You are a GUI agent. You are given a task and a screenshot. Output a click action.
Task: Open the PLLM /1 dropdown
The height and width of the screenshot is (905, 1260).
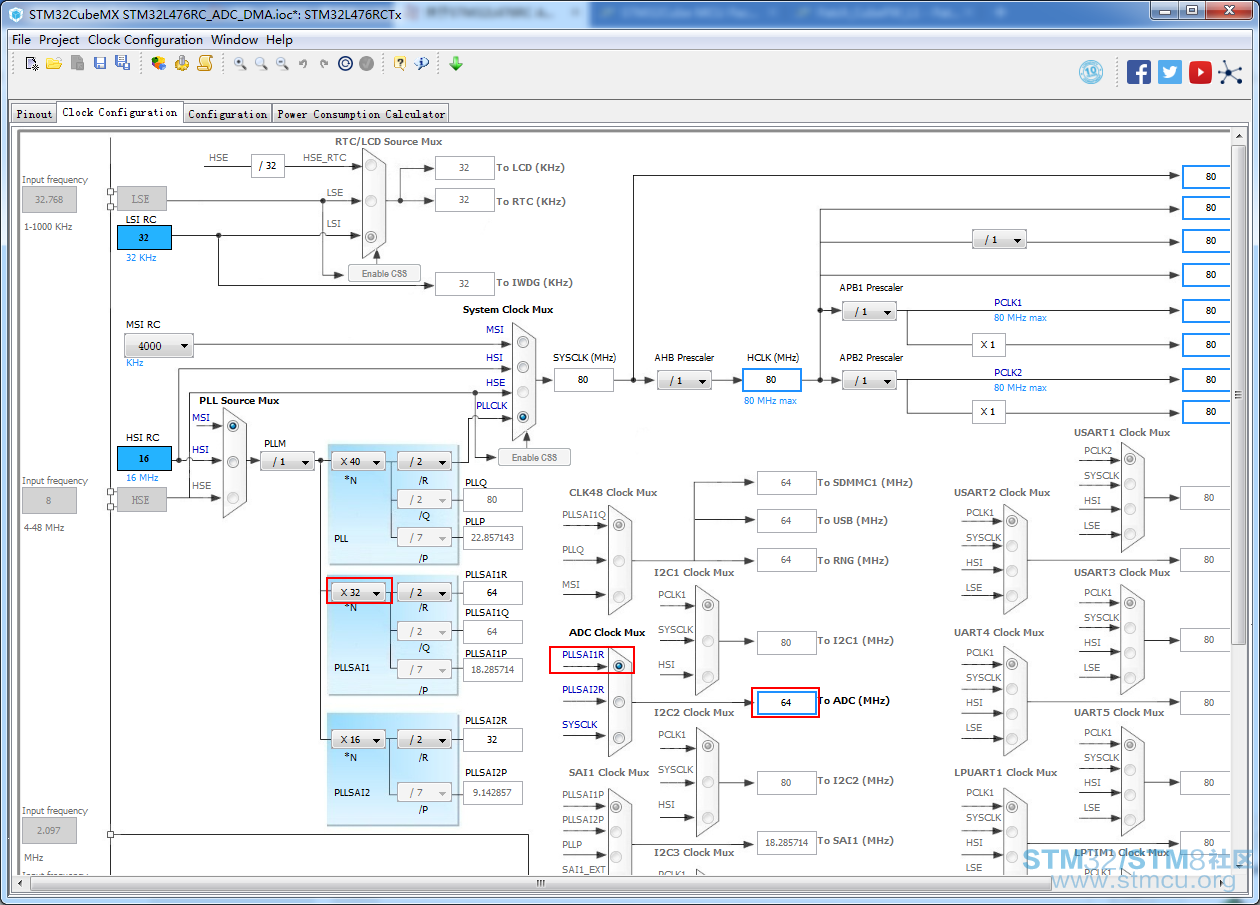click(x=287, y=461)
